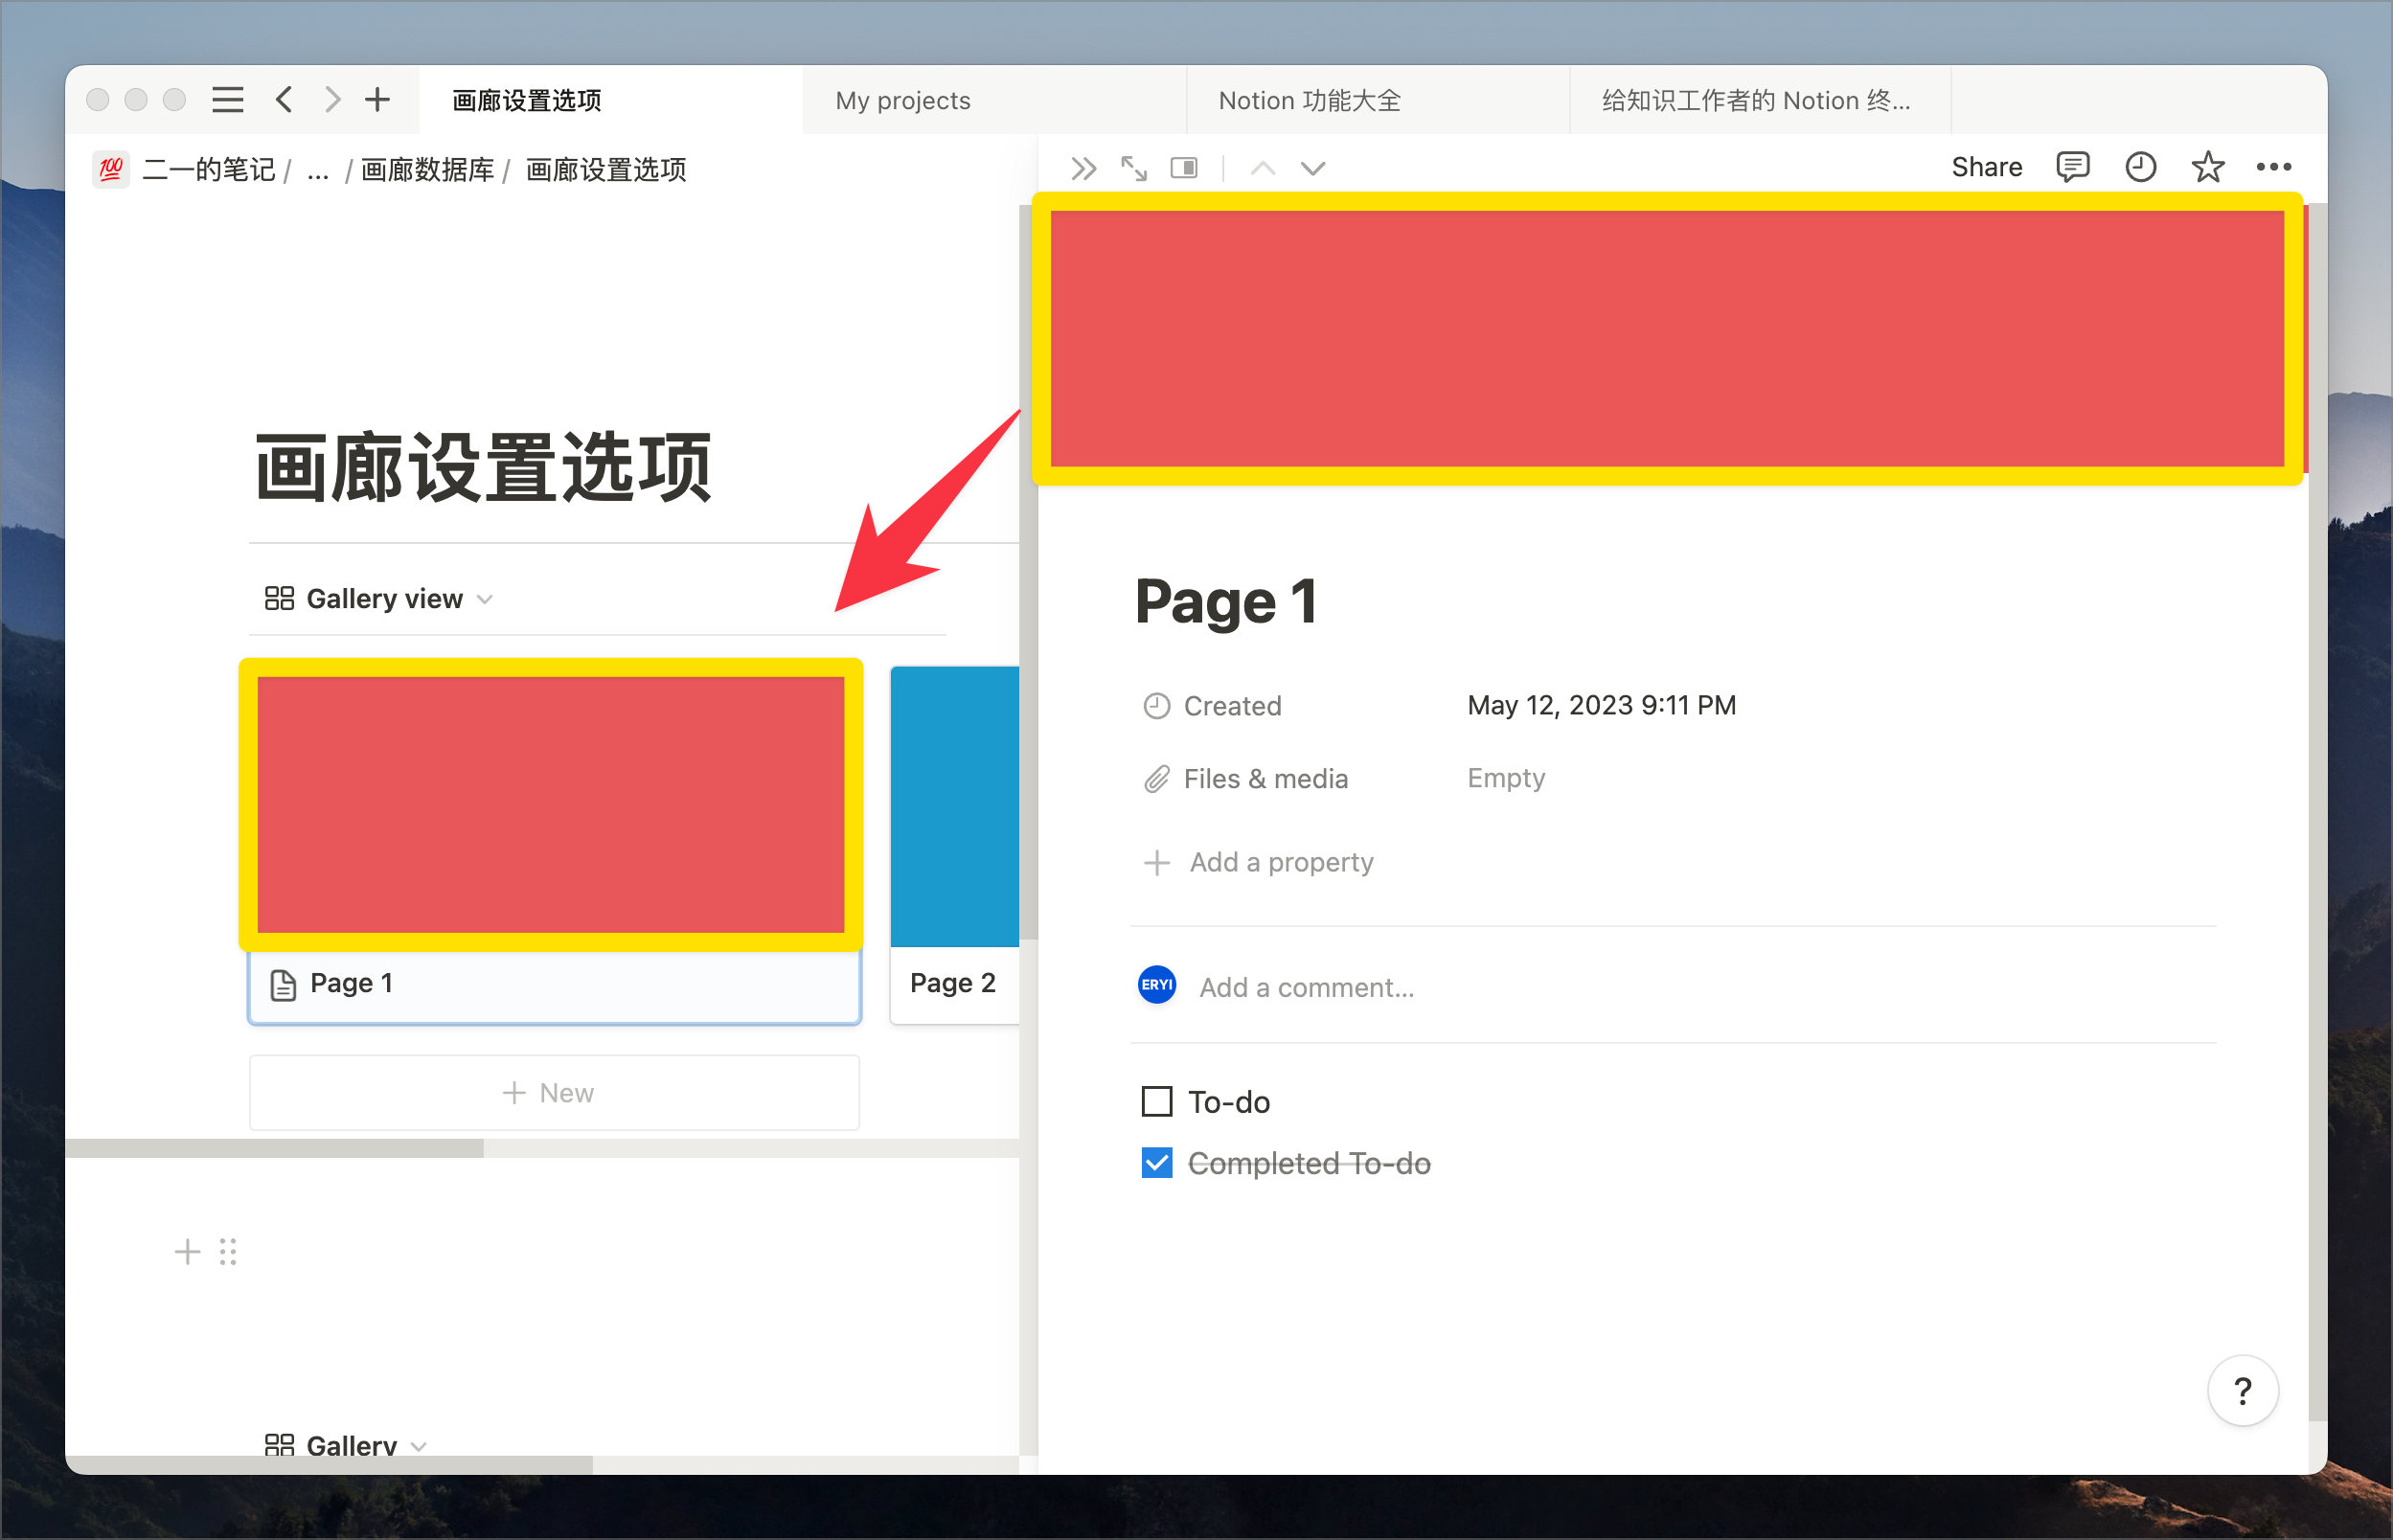
Task: Click the Created property clock icon
Action: [x=1157, y=706]
